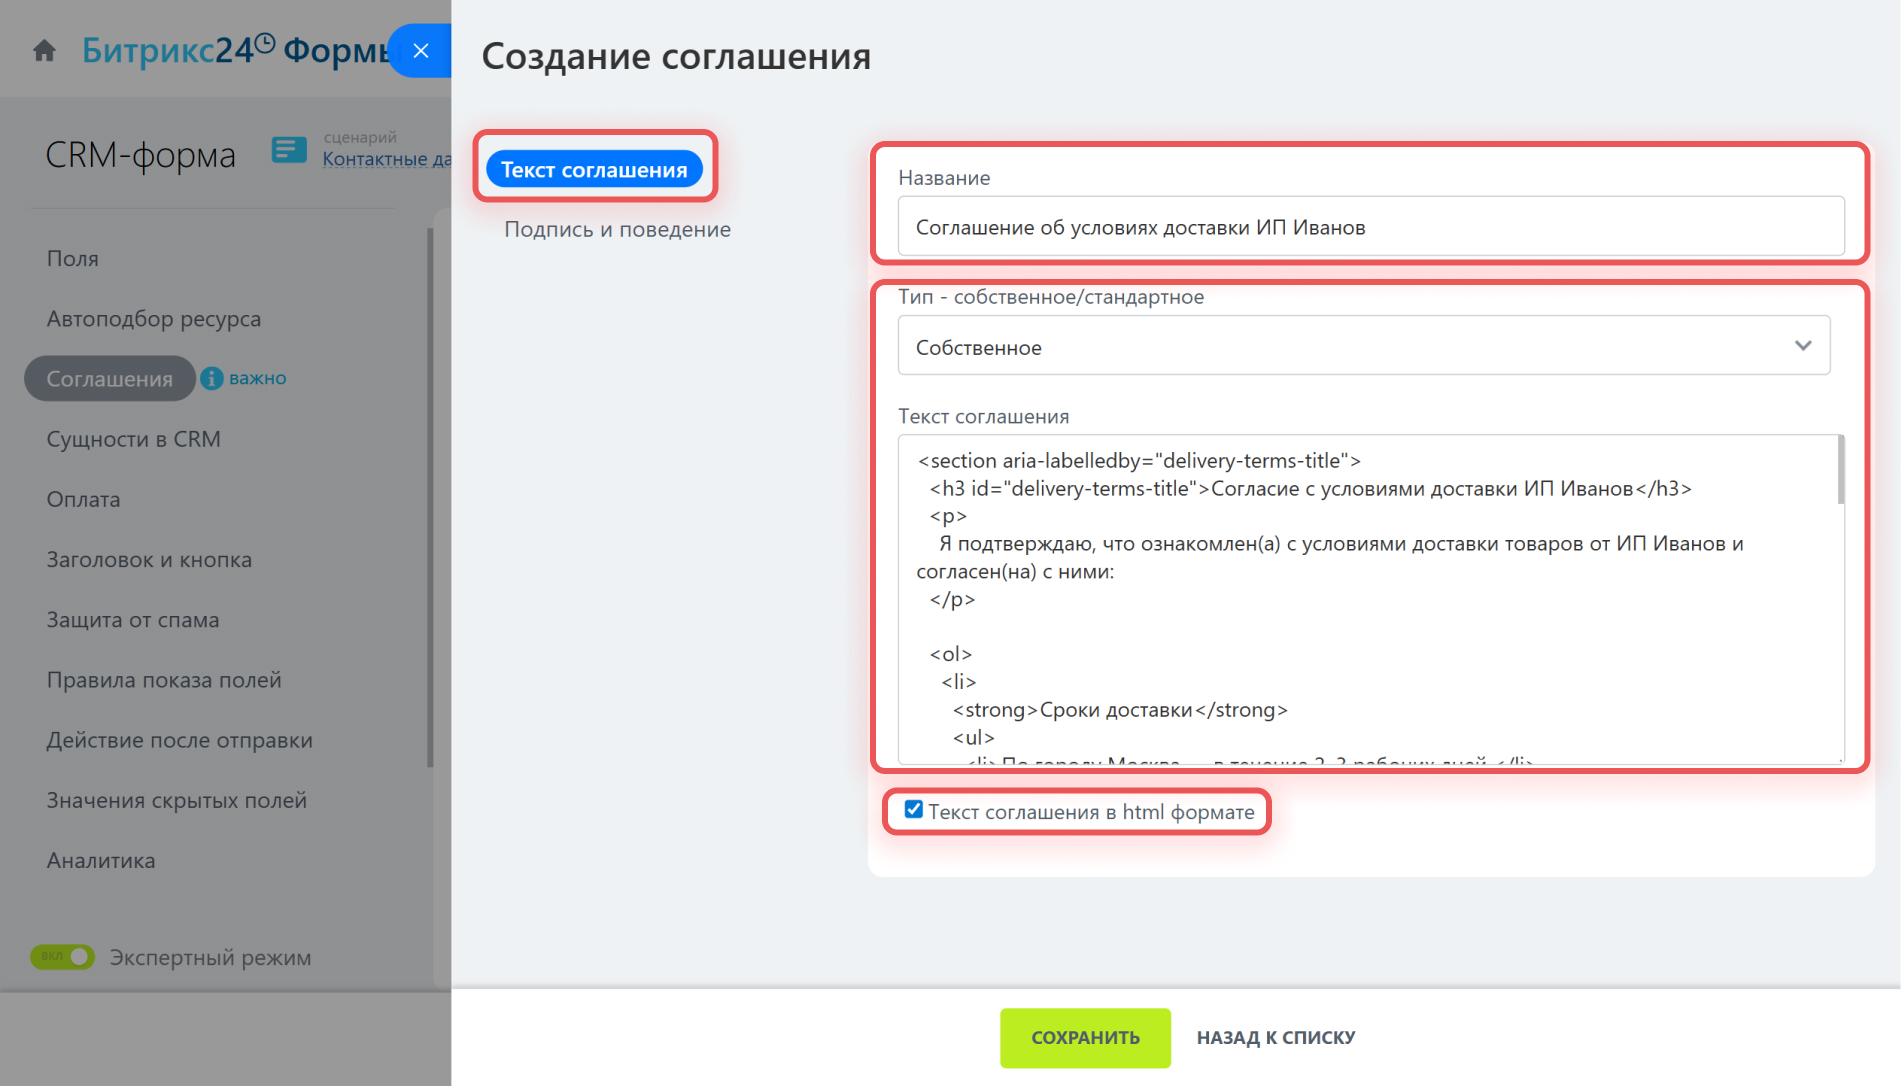1901x1086 pixels.
Task: Open the Тип dropdown showing Собственное
Action: pyautogui.click(x=1363, y=346)
